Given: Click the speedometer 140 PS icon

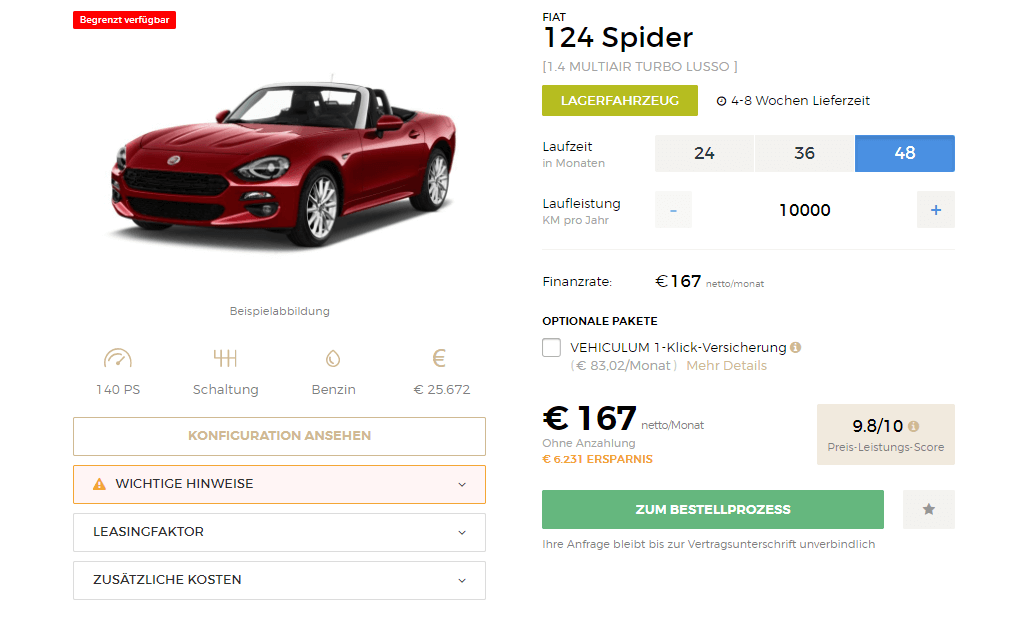Looking at the screenshot, I should 118,358.
